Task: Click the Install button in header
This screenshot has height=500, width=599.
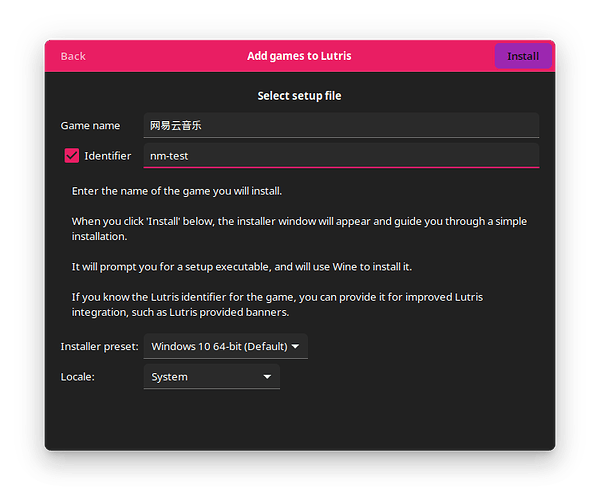Action: [523, 56]
